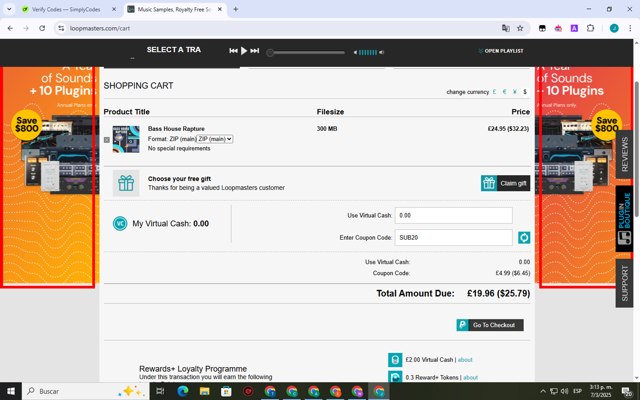Open the purple A extension icon
This screenshot has width=640, height=400.
click(x=574, y=28)
